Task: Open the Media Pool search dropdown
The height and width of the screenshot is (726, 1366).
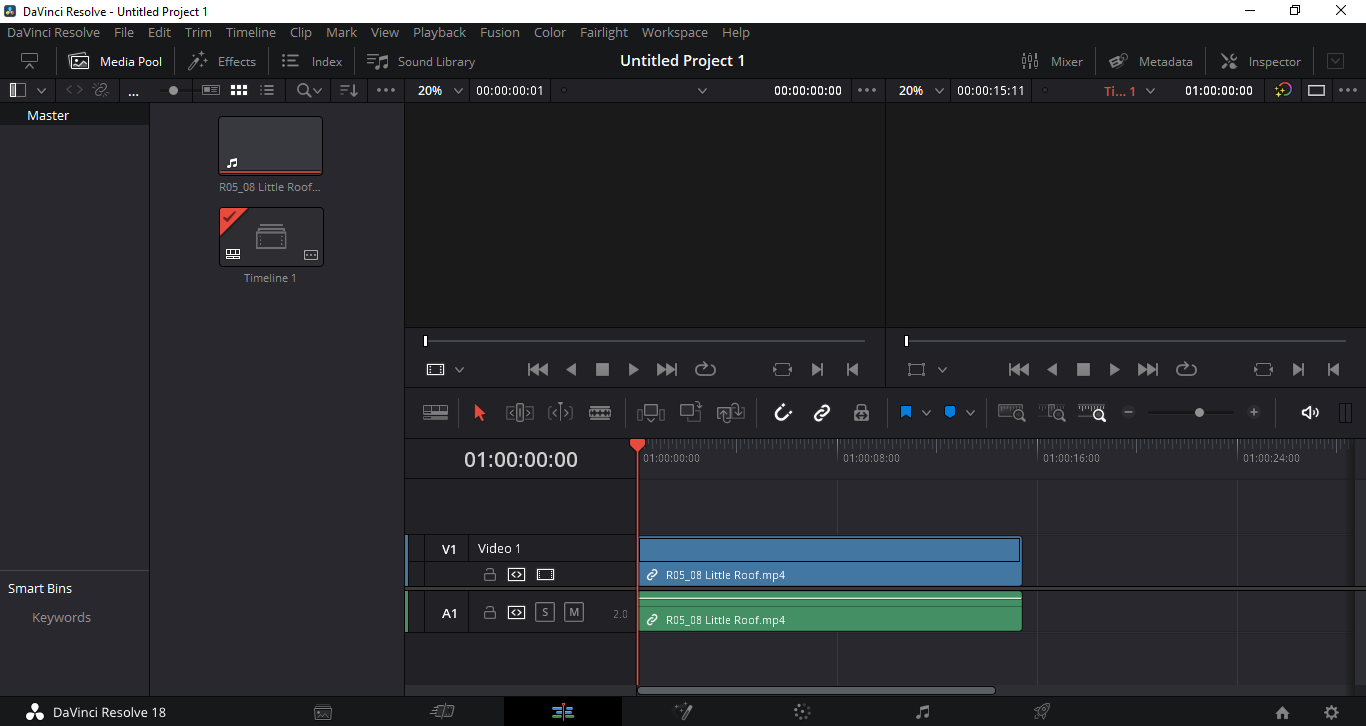Action: [310, 90]
